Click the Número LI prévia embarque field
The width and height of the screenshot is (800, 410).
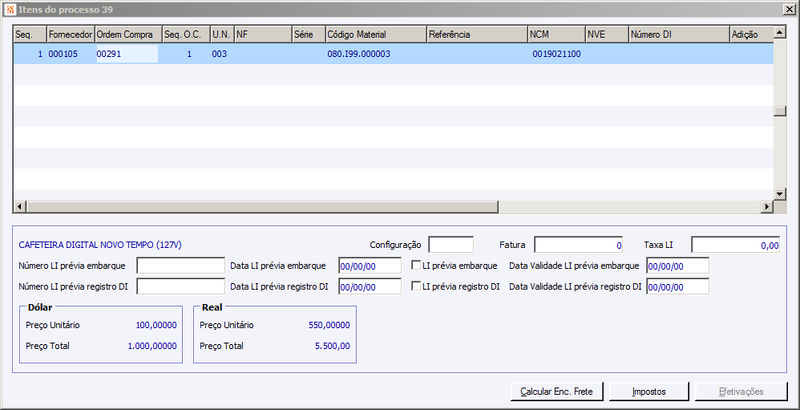pyautogui.click(x=181, y=265)
